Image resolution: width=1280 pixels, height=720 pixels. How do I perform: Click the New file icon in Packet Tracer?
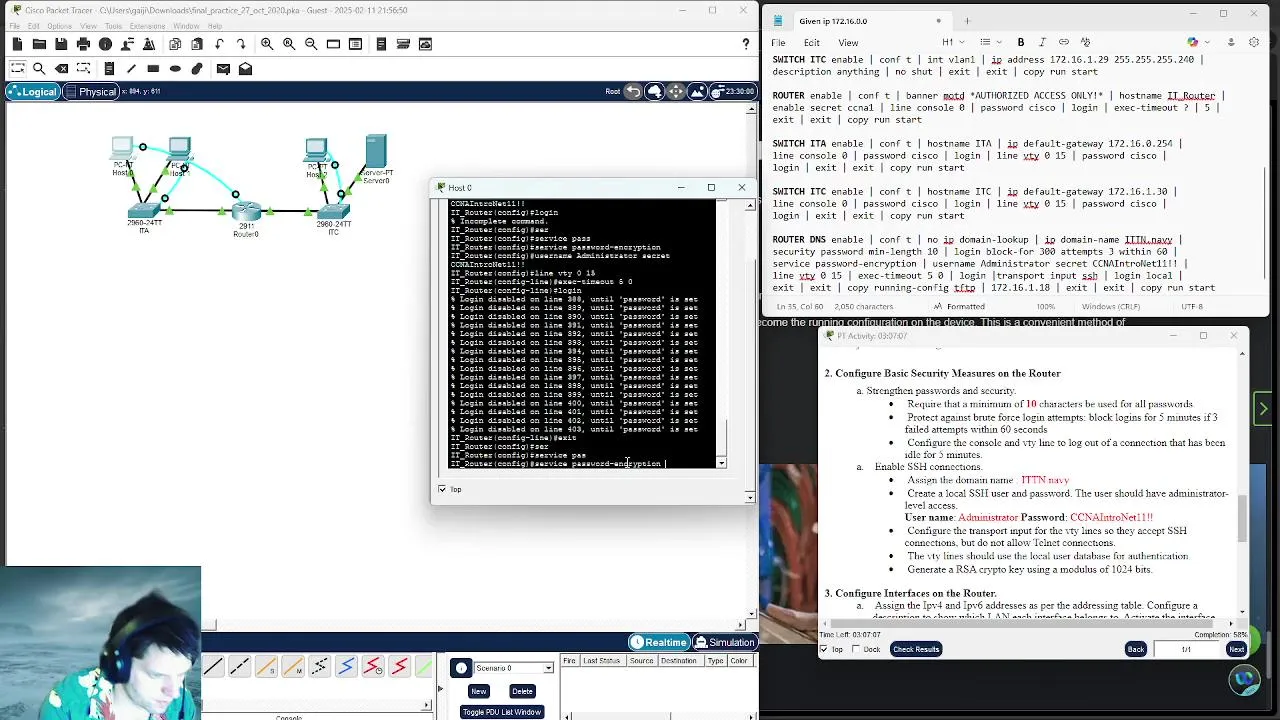pyautogui.click(x=17, y=44)
